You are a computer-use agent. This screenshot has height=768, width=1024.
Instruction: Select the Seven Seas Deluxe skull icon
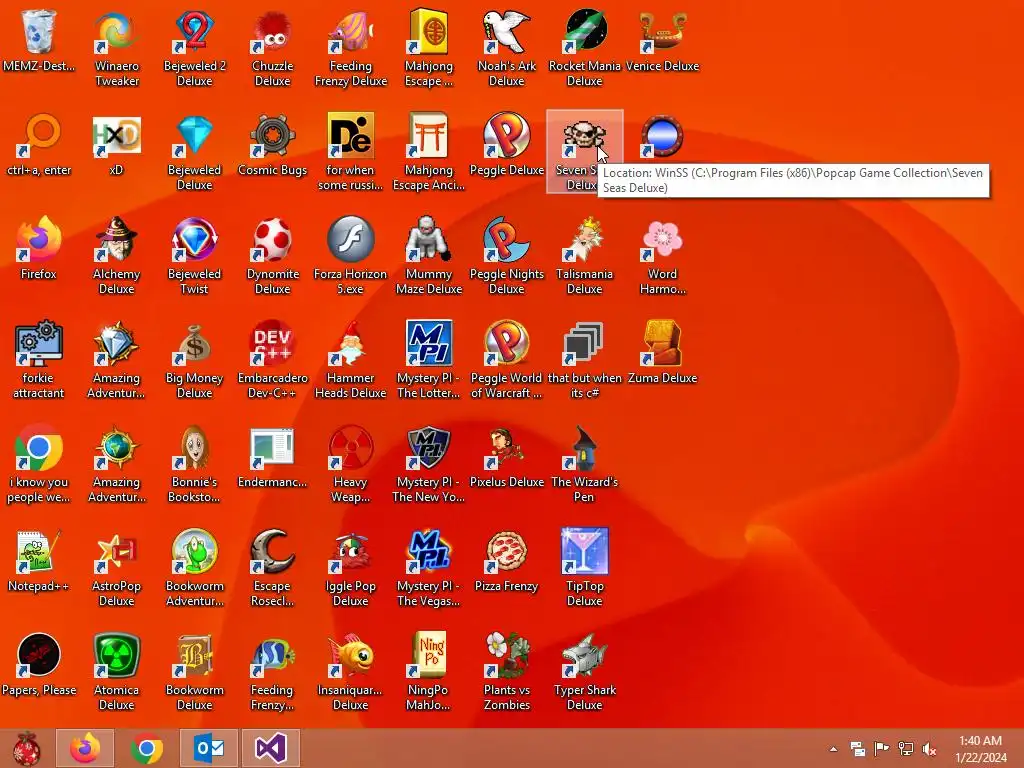tap(583, 135)
